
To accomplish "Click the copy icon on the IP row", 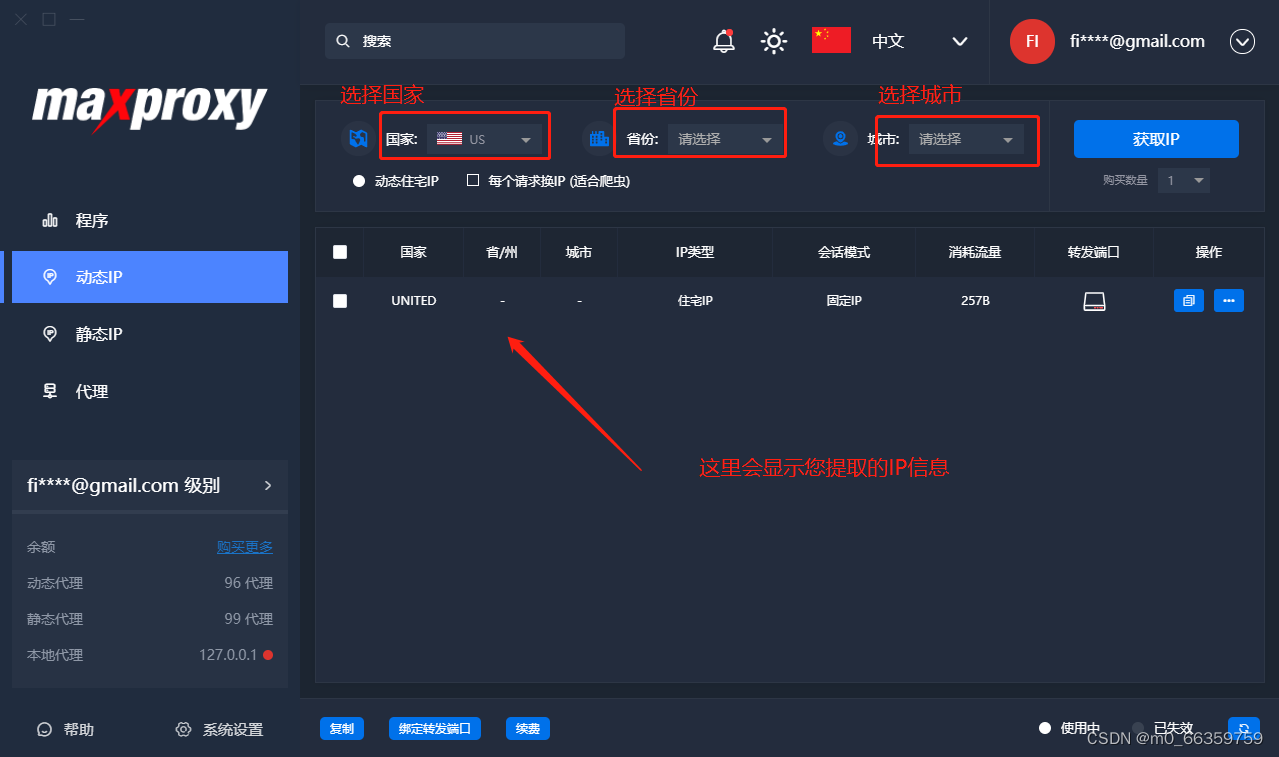I will click(1188, 300).
